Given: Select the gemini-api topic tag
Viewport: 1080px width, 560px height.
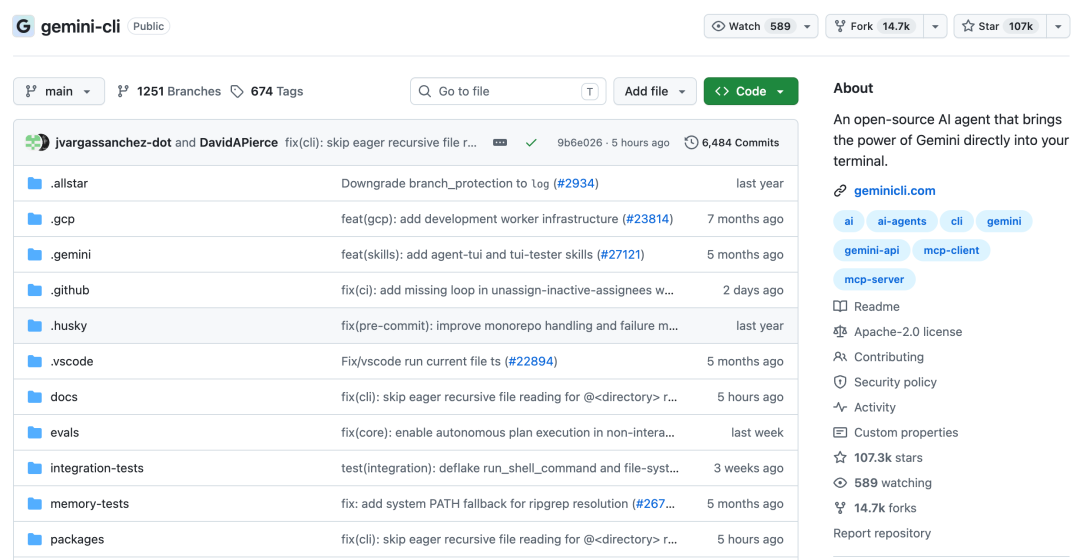Looking at the screenshot, I should (x=871, y=250).
